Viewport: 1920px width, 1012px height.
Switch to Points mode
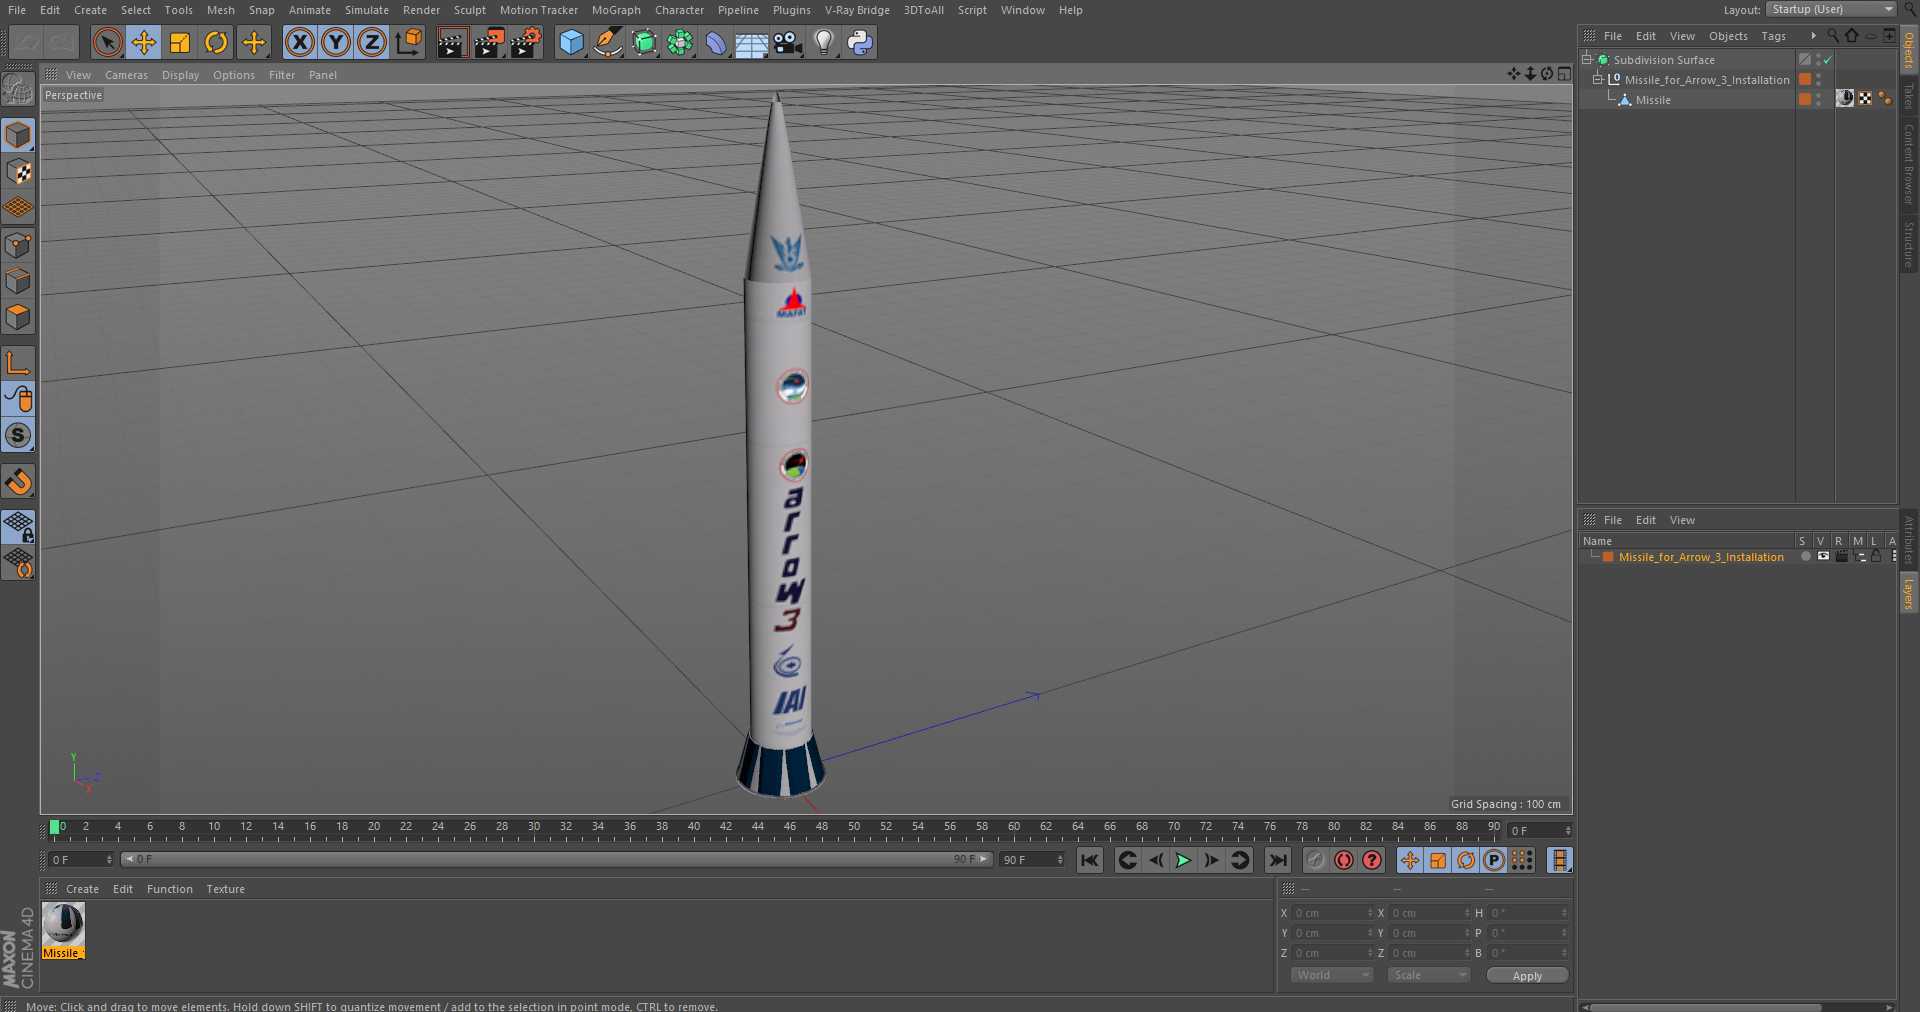click(18, 245)
